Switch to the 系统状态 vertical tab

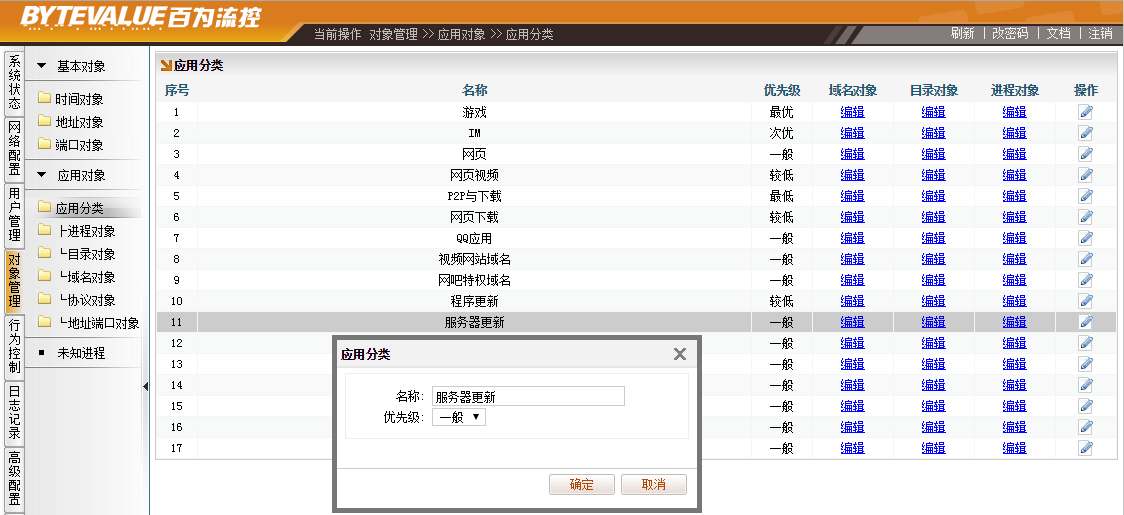click(x=14, y=82)
